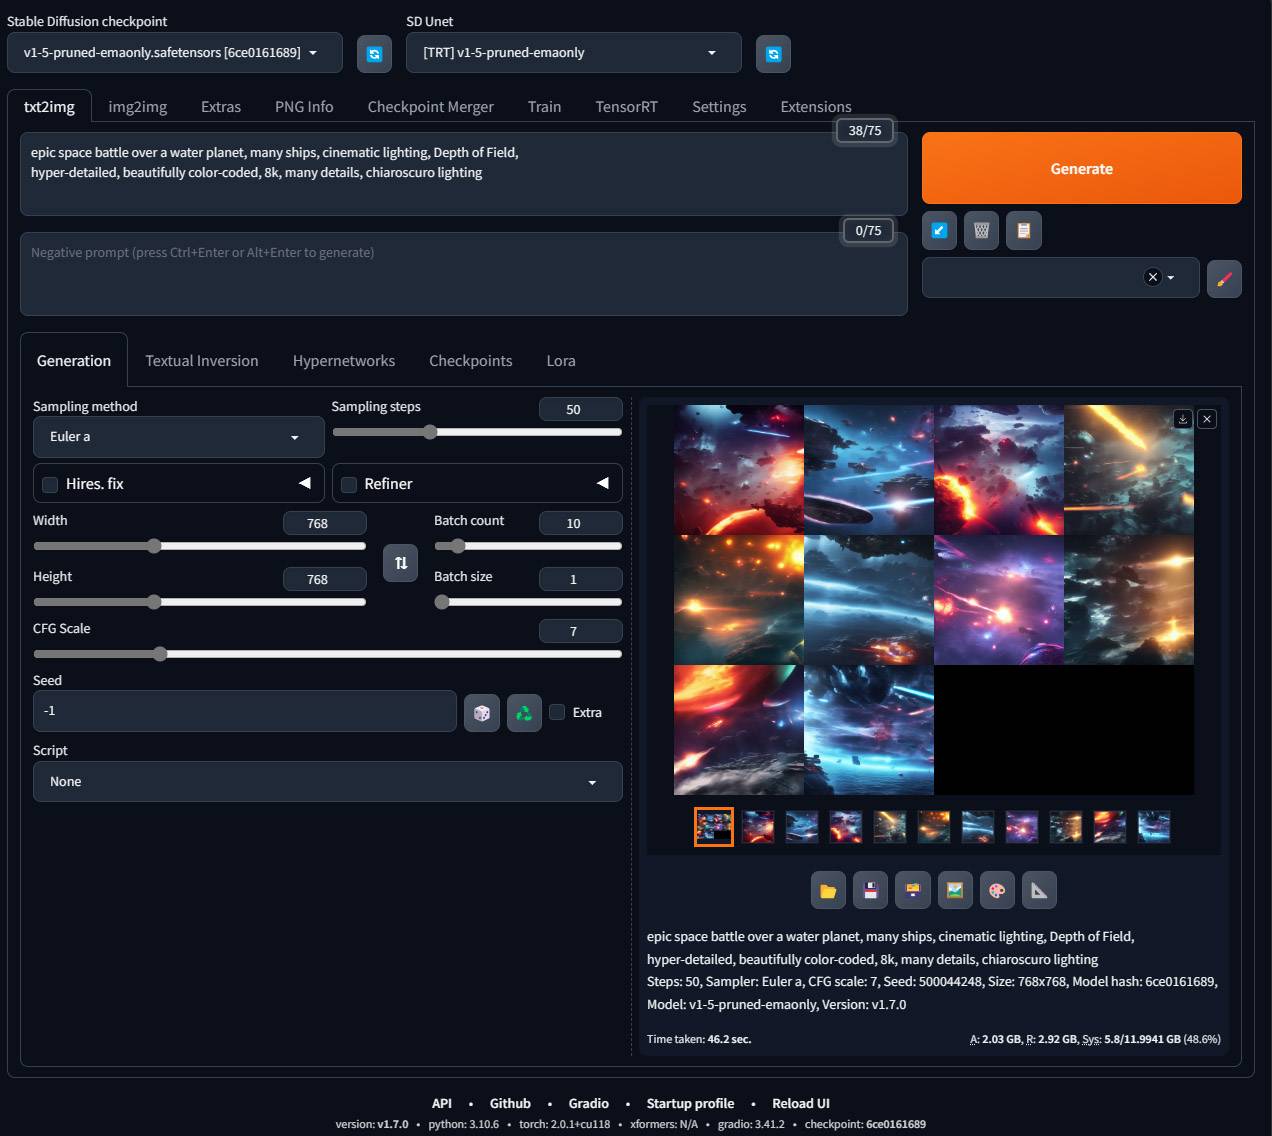Image resolution: width=1272 pixels, height=1136 pixels.
Task: Open the Sampling method dropdown
Action: (178, 437)
